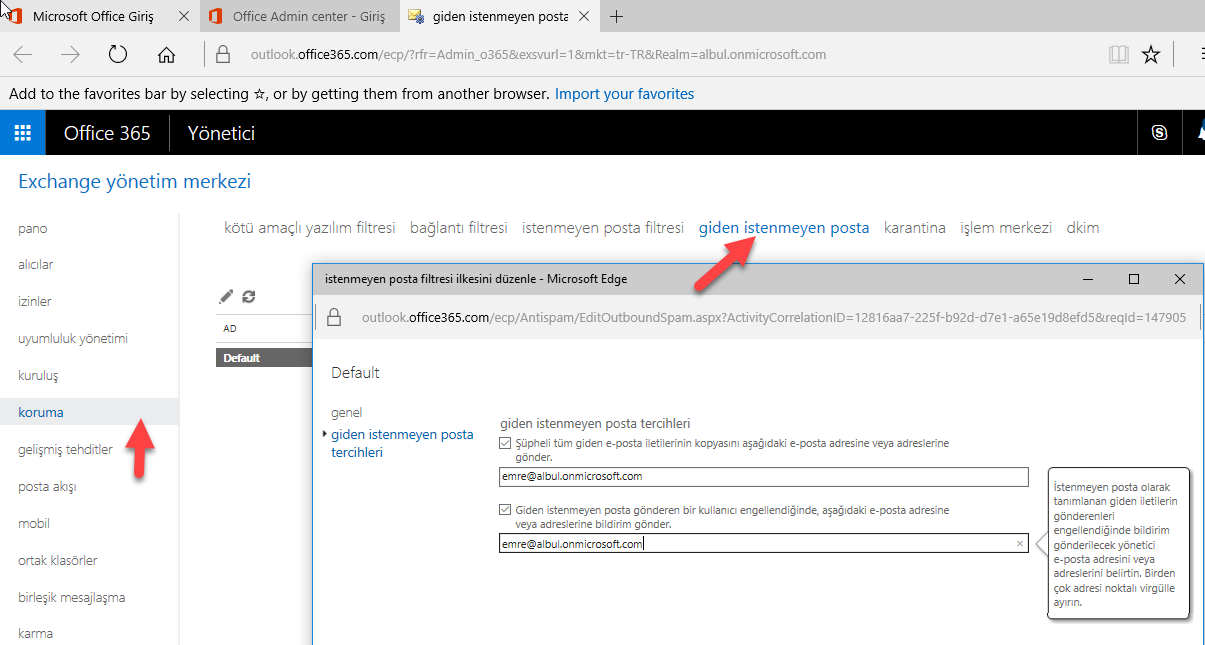
Task: Maximize the policy edit popup window
Action: point(1134,279)
